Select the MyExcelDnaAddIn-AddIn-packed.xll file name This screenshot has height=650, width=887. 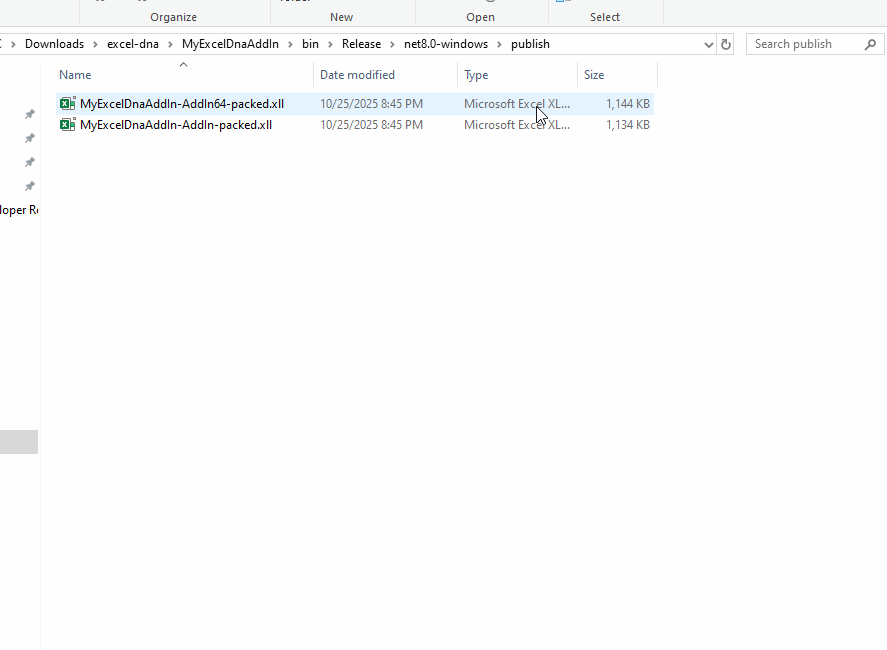(176, 125)
